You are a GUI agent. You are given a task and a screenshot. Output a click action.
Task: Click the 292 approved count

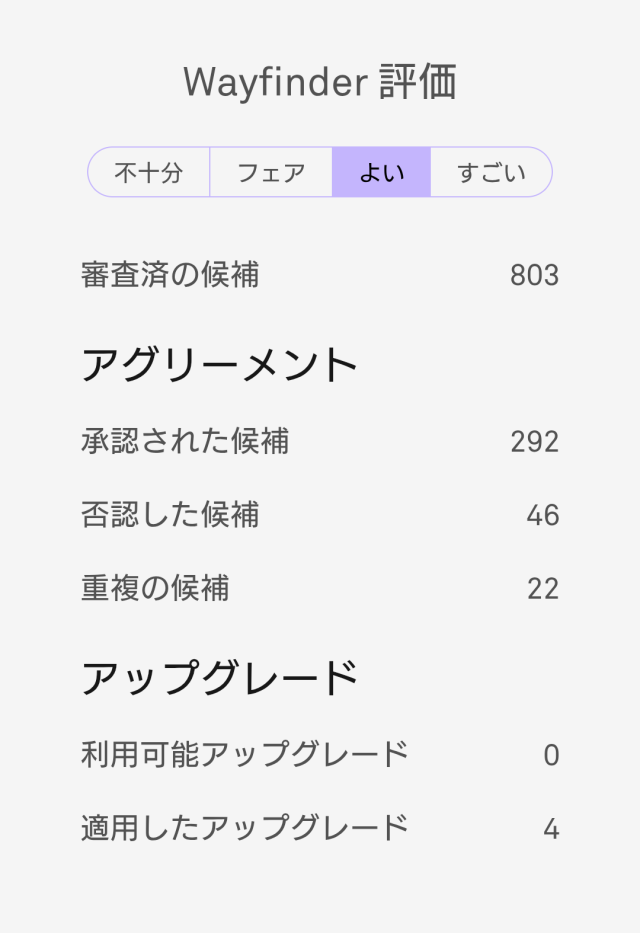tap(534, 441)
